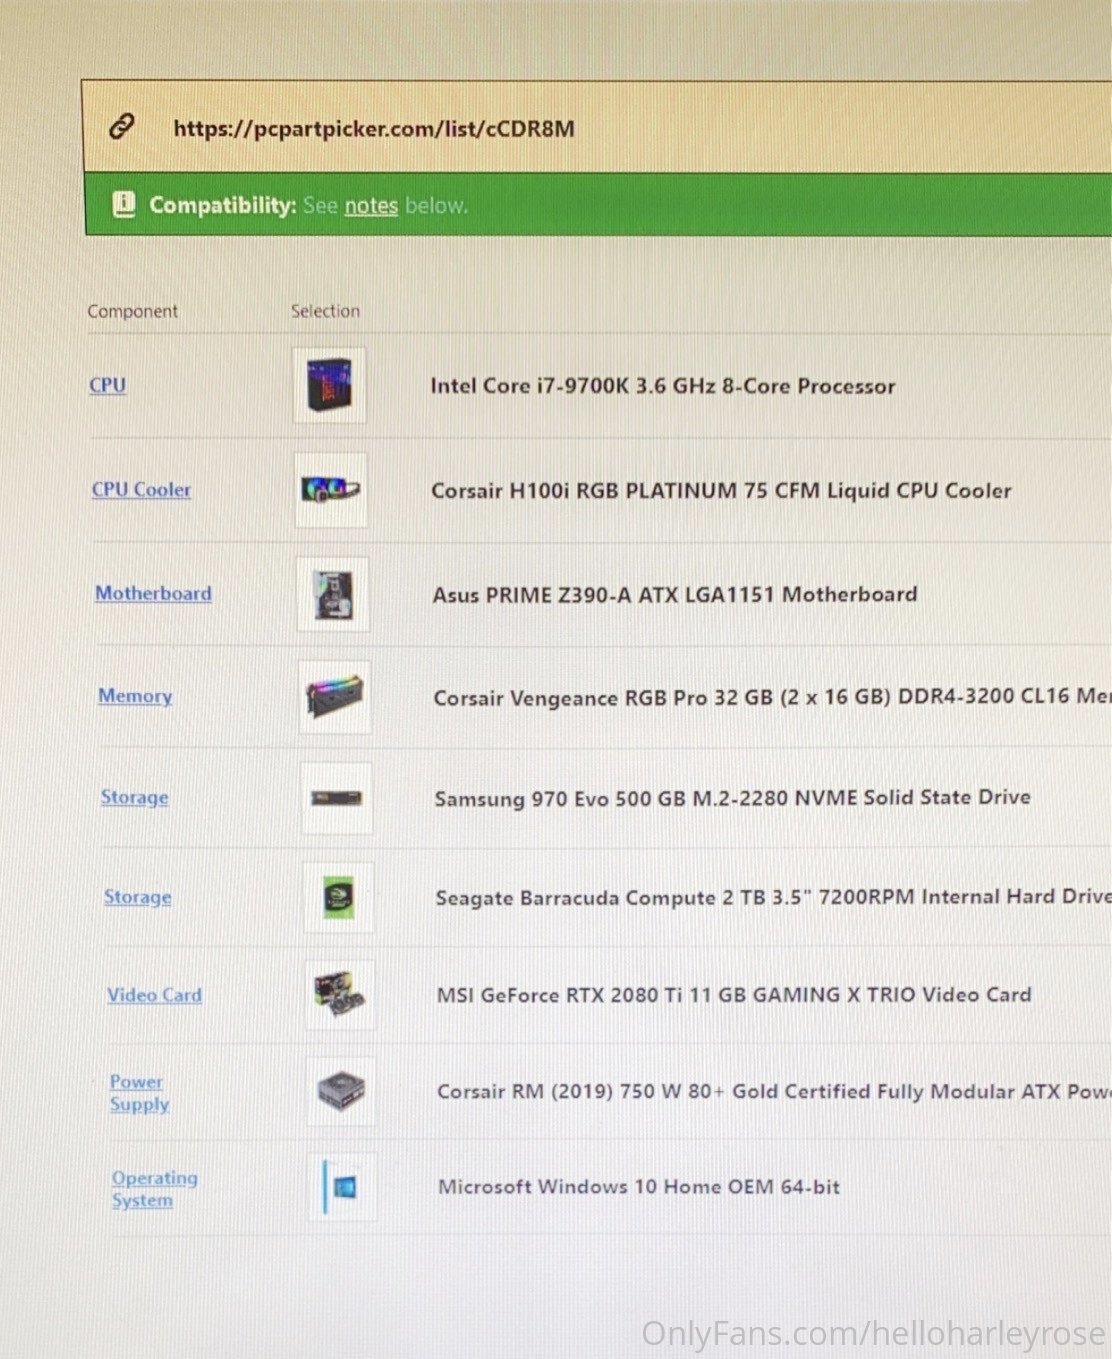The height and width of the screenshot is (1359, 1112).
Task: Click the Corsair H100i cooler thumbnail
Action: [x=331, y=490]
